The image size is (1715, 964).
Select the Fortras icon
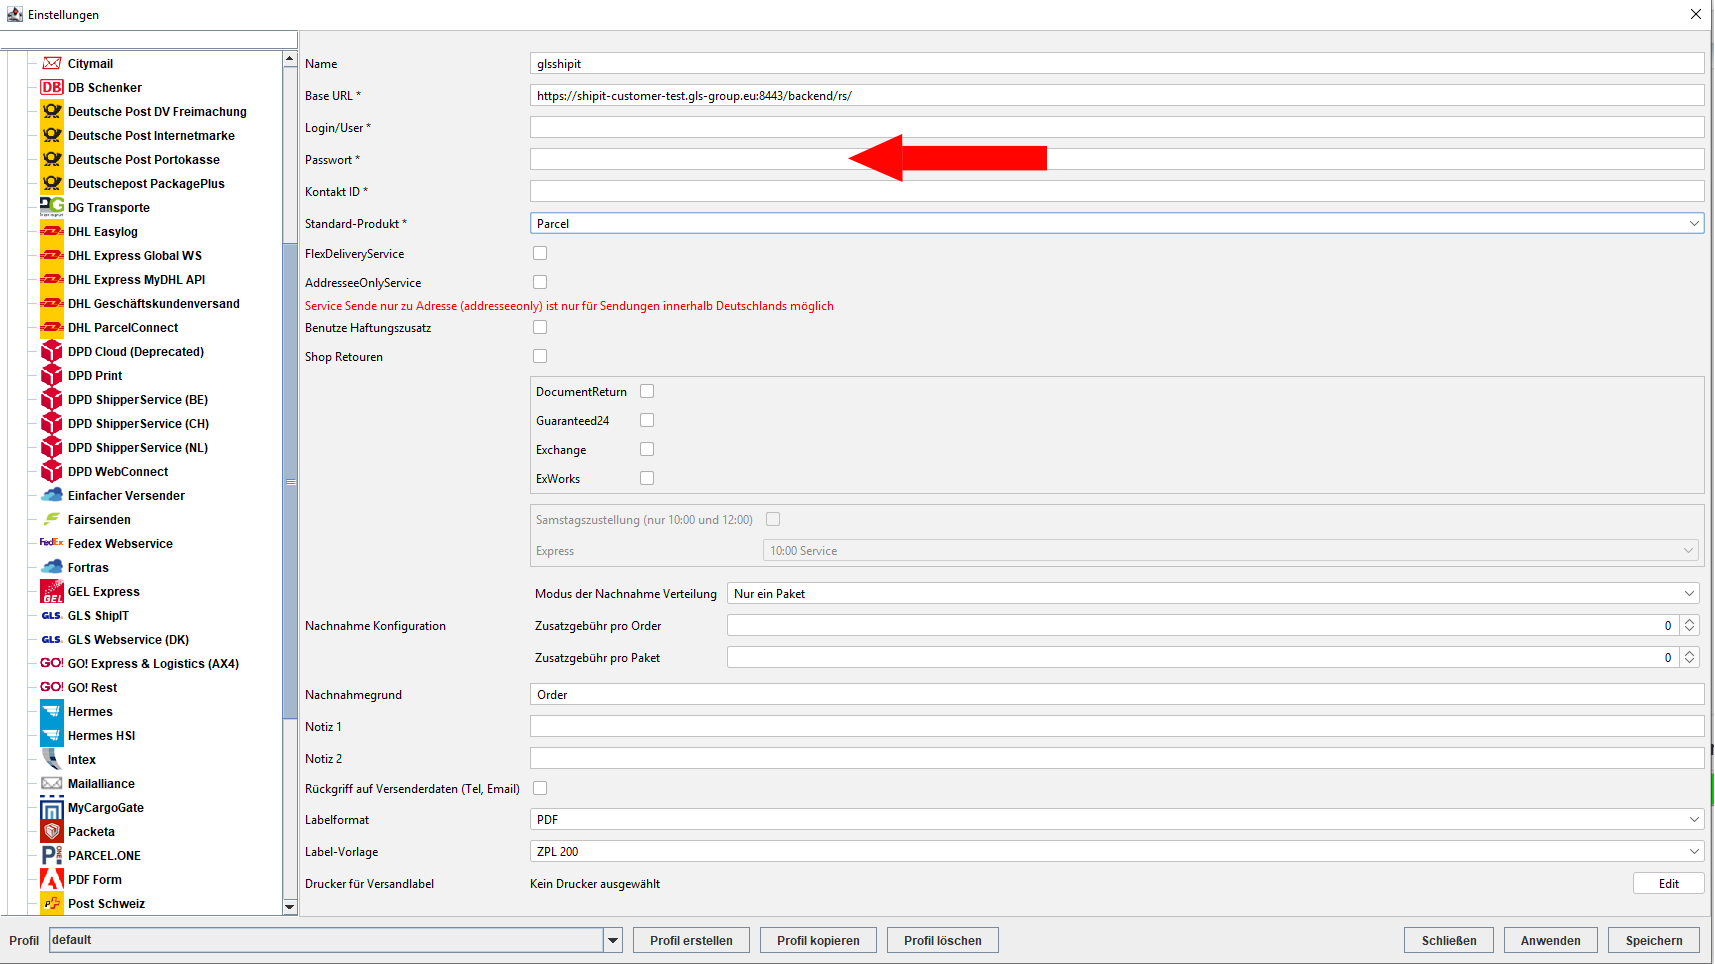[x=52, y=567]
